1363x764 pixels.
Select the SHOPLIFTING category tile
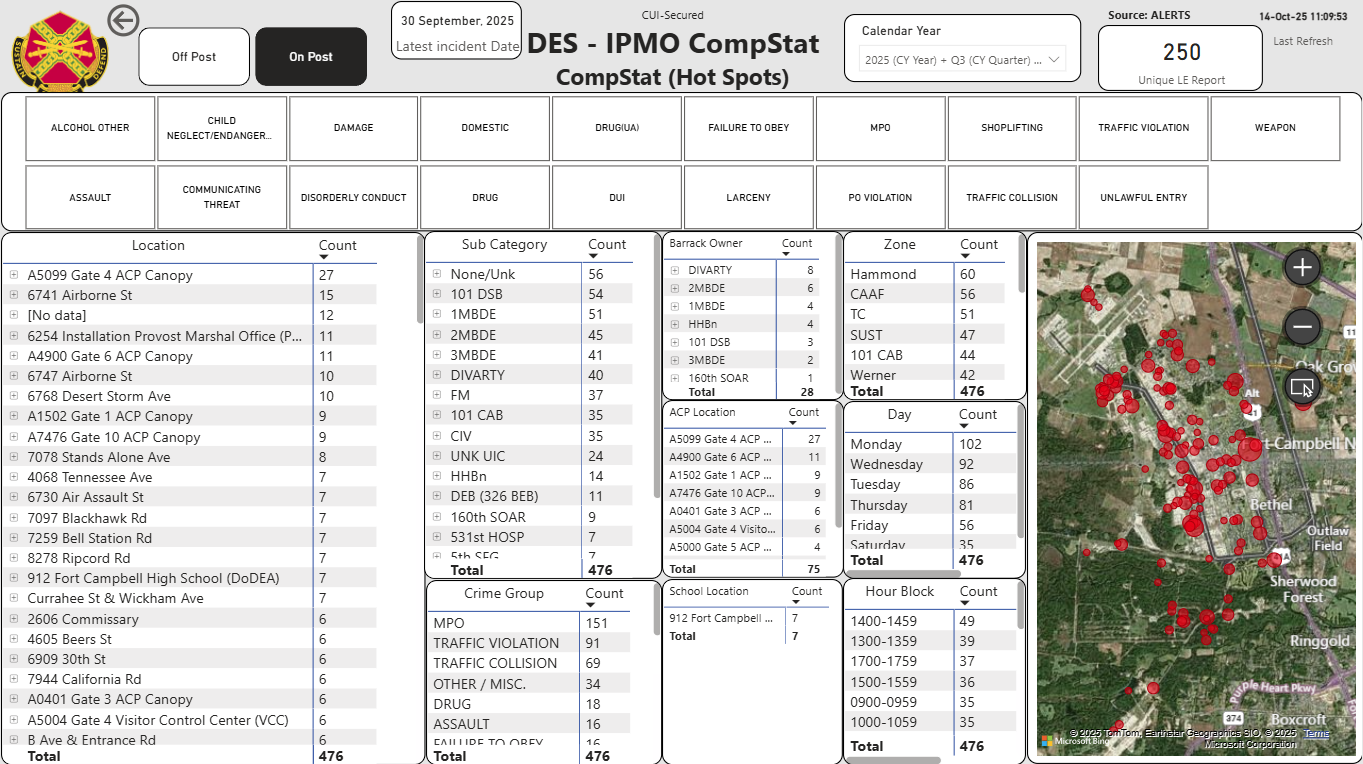coord(1011,128)
